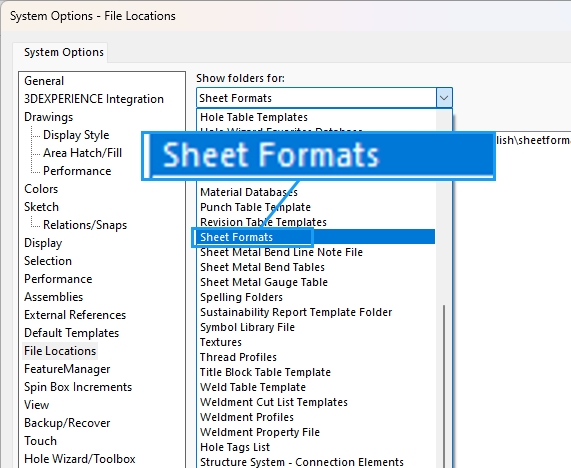
Task: Select Spin Box Increments
Action: tap(78, 387)
